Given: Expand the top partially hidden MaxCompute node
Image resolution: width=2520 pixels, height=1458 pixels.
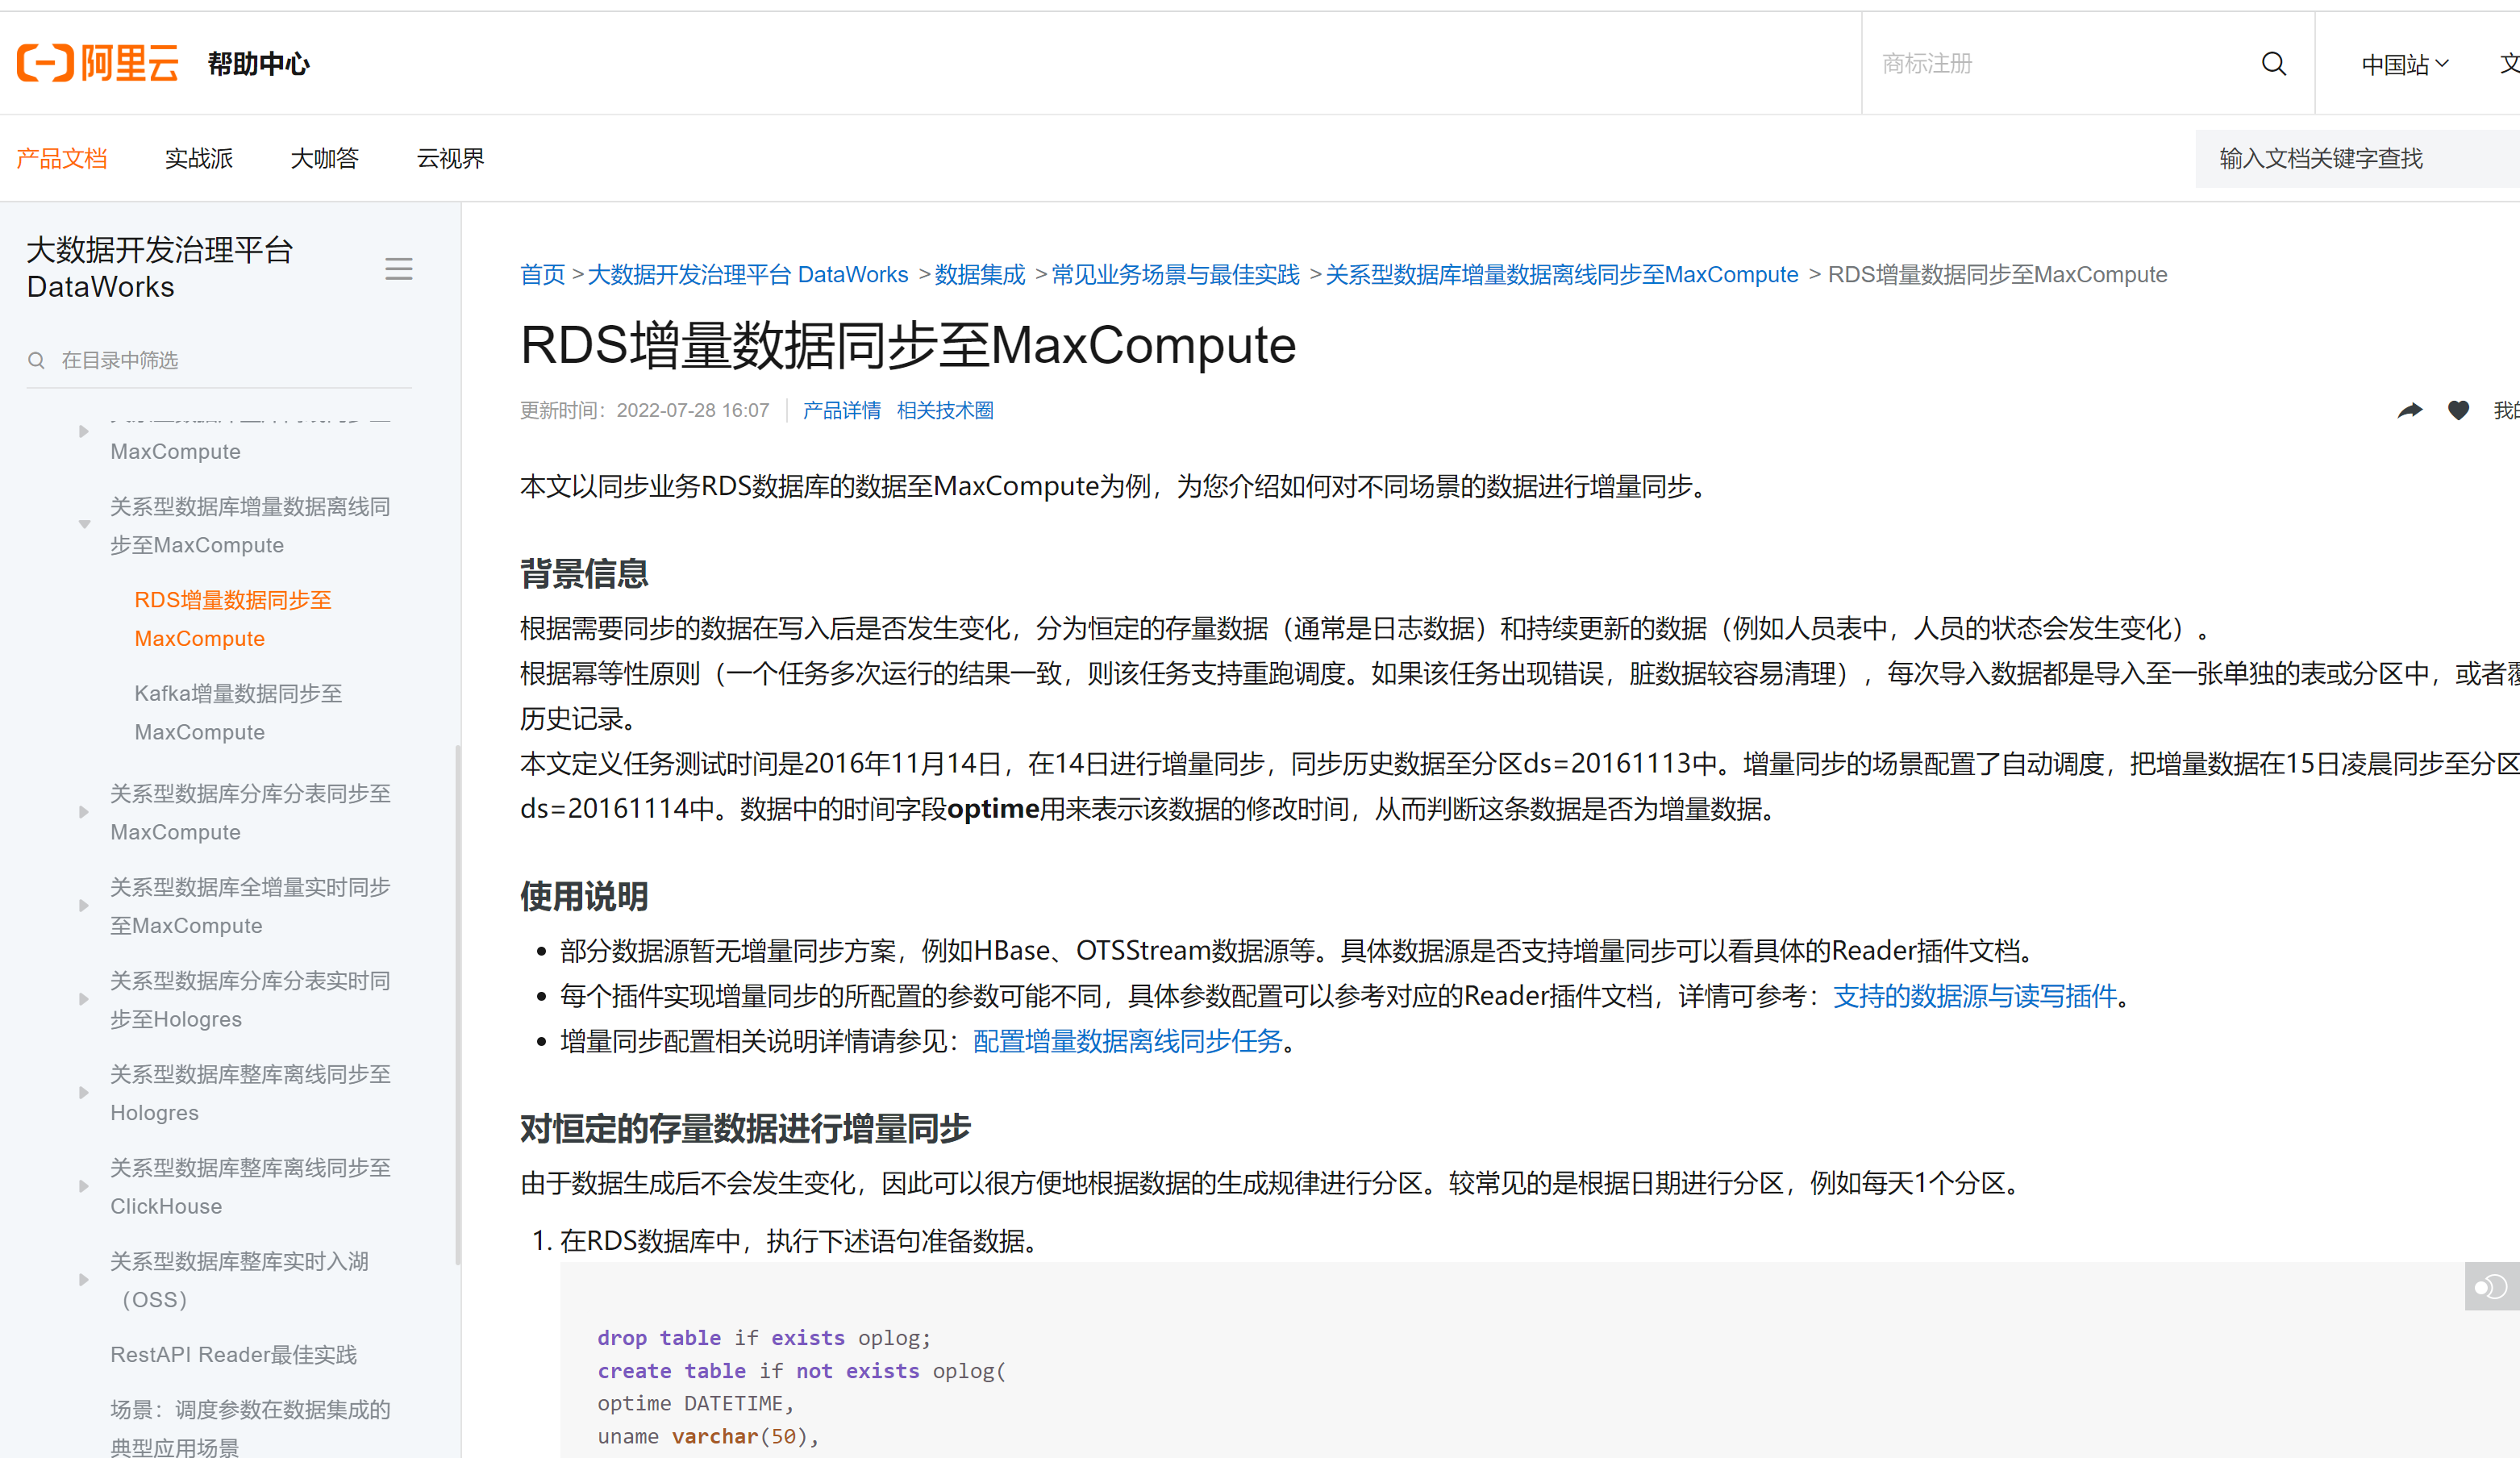Looking at the screenshot, I should (x=84, y=431).
